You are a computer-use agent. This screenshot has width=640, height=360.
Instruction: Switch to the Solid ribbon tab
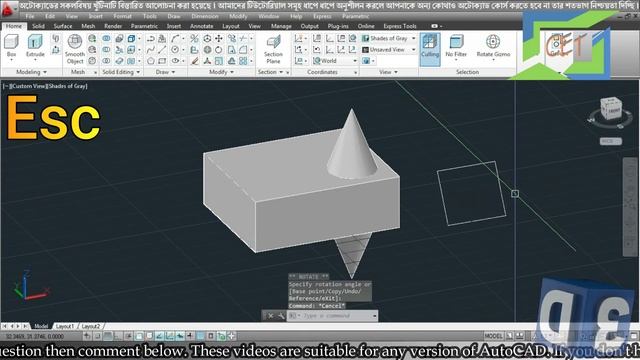[x=38, y=26]
